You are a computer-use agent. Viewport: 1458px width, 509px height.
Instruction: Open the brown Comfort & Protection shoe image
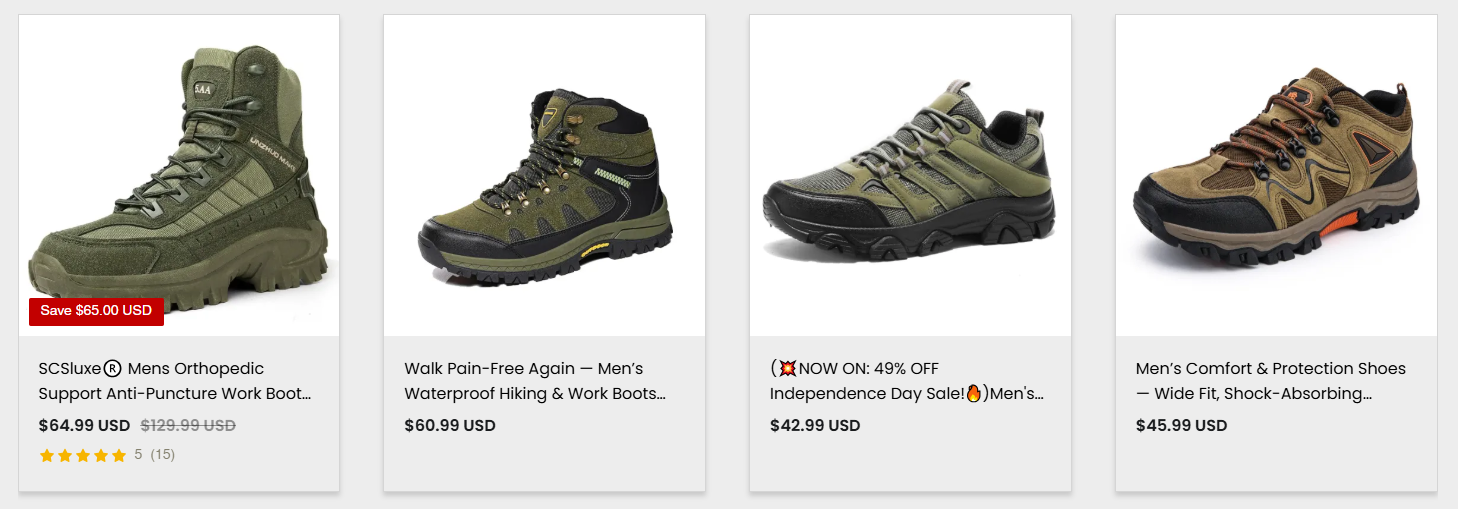coord(1276,175)
